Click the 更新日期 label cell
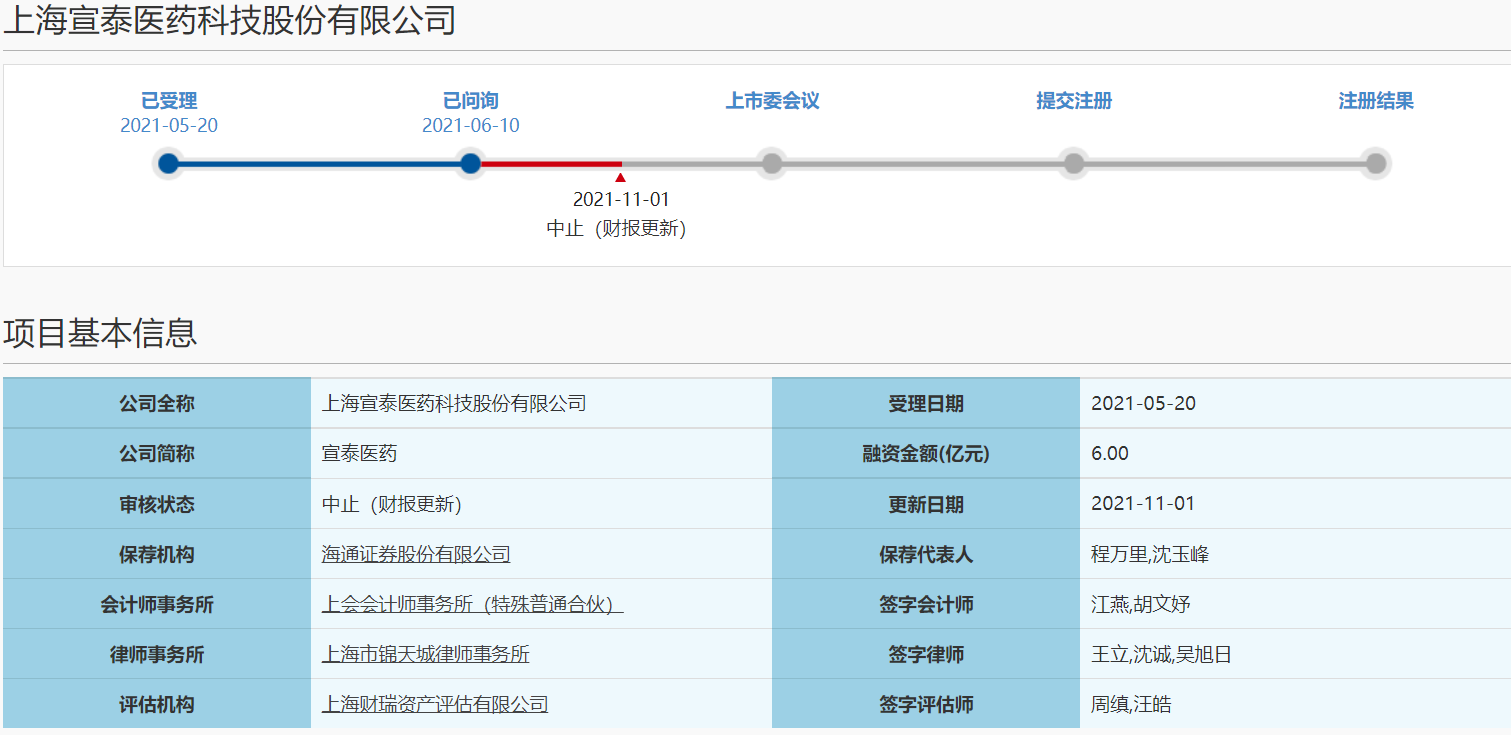 coord(926,504)
